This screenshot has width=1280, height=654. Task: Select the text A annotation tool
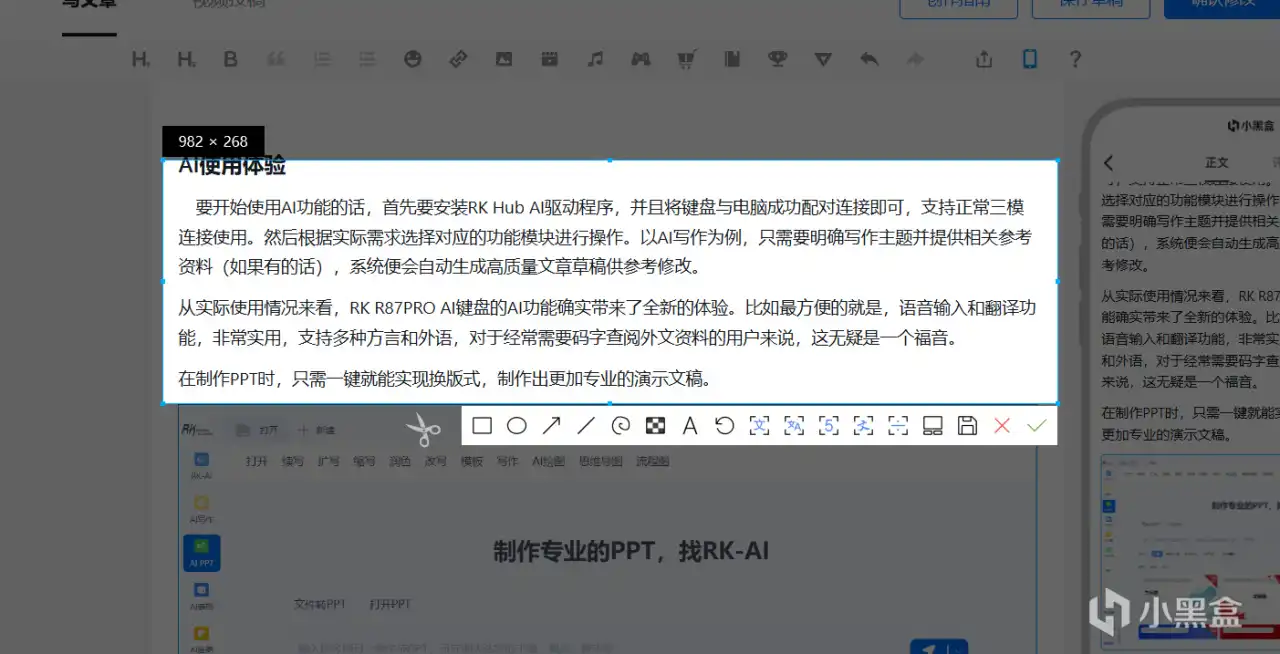[689, 426]
